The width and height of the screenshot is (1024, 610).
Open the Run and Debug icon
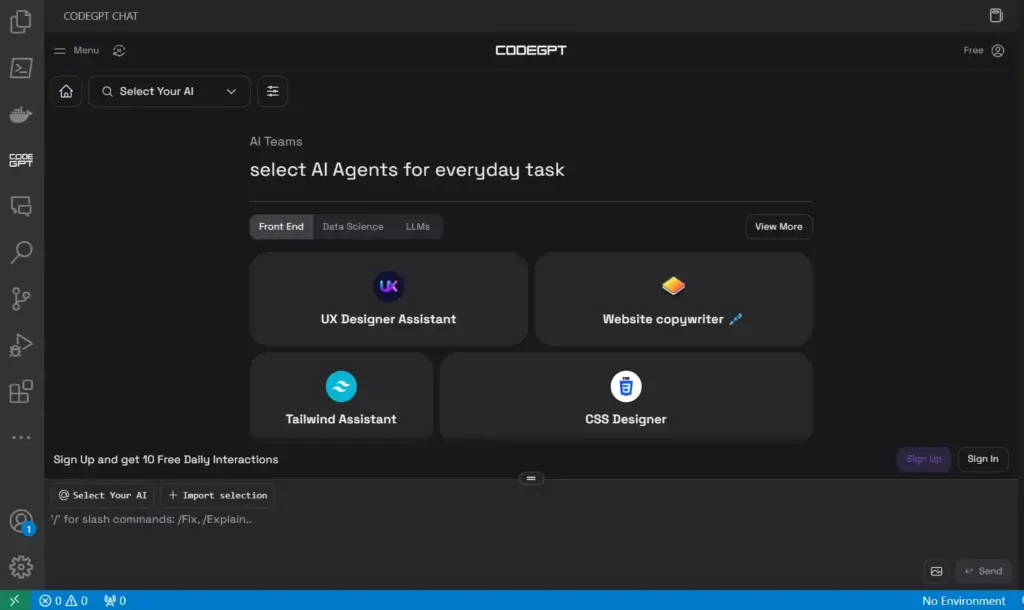point(21,345)
